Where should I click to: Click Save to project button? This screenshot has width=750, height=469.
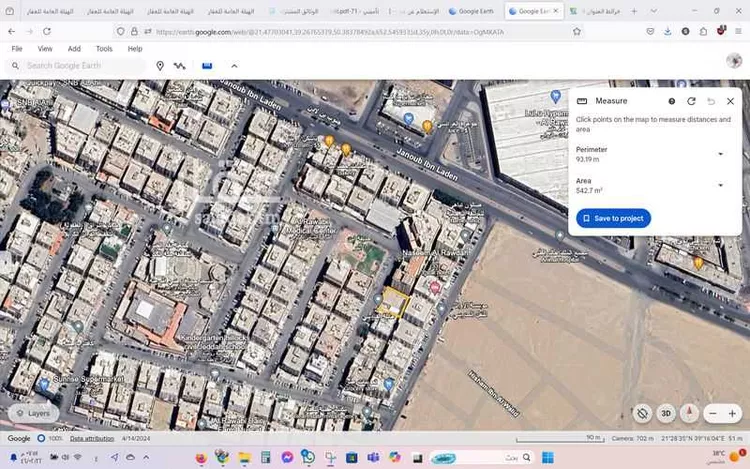(x=613, y=218)
